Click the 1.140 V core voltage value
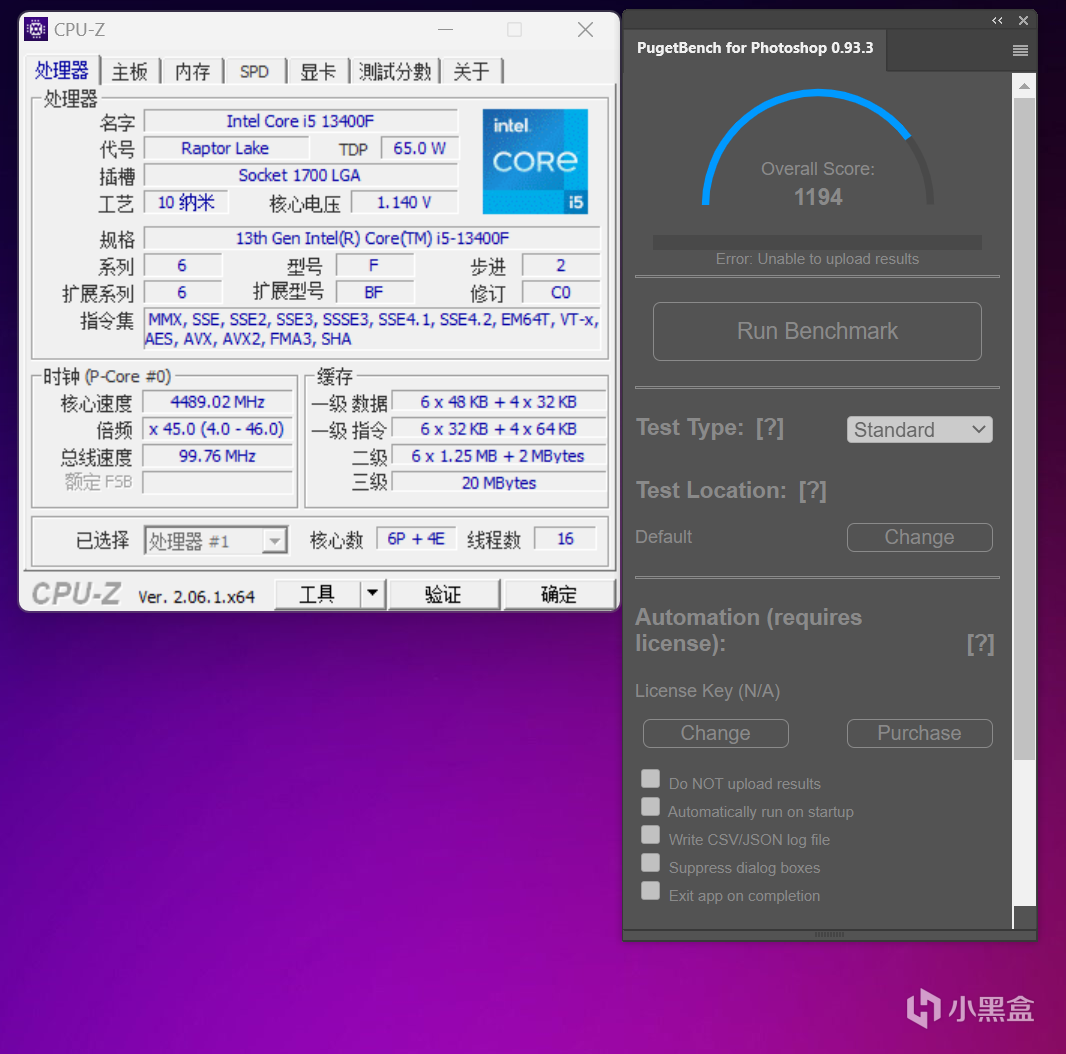 click(405, 203)
